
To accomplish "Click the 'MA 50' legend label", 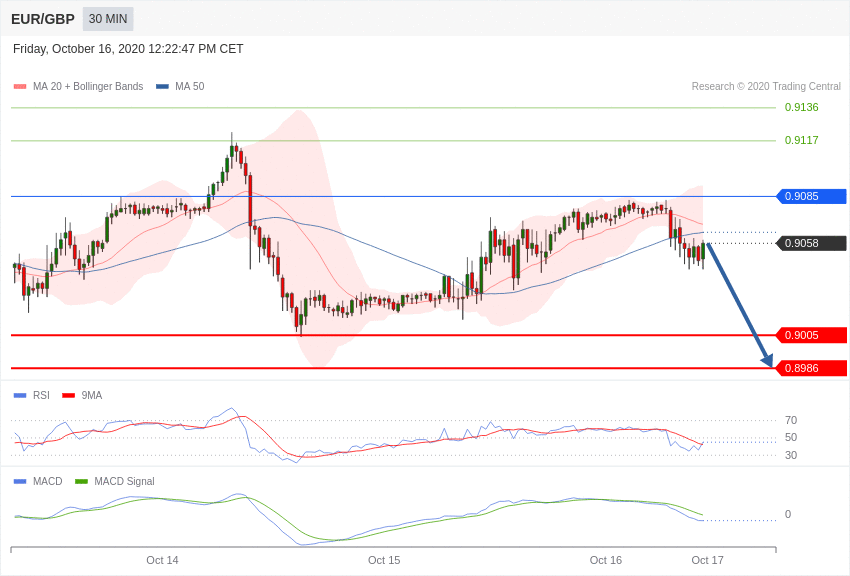I will tap(190, 87).
